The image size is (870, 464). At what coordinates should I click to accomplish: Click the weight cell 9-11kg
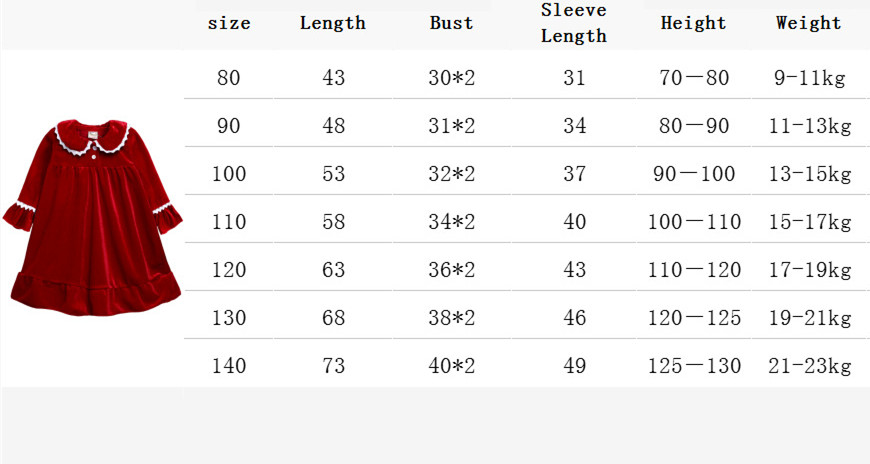[x=809, y=78]
